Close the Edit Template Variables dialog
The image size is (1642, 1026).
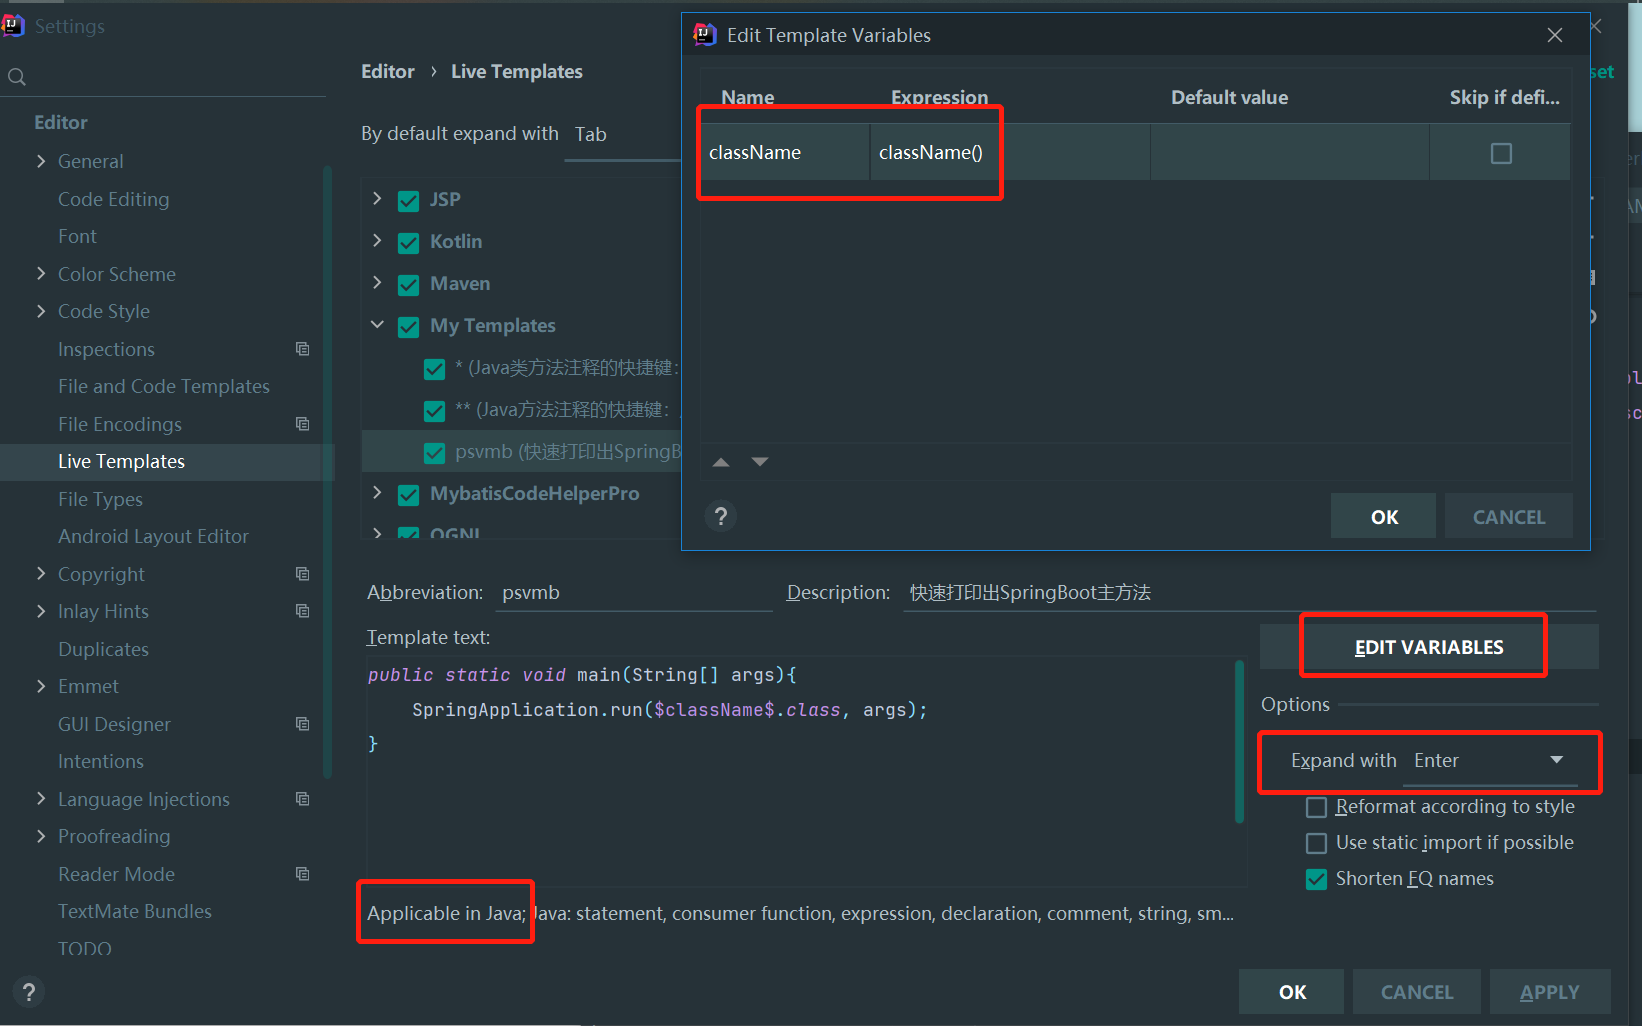coord(1555,35)
